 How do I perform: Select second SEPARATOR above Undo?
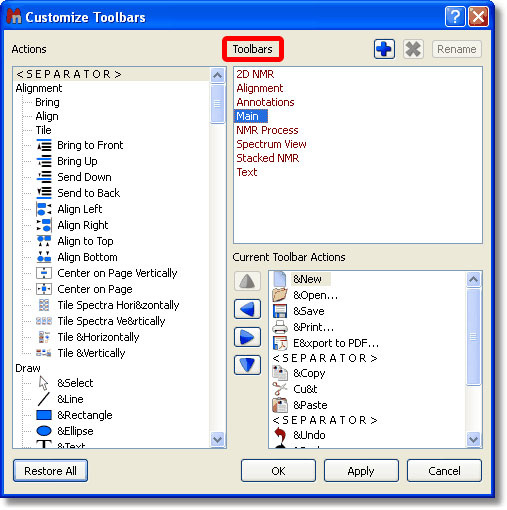pos(325,420)
